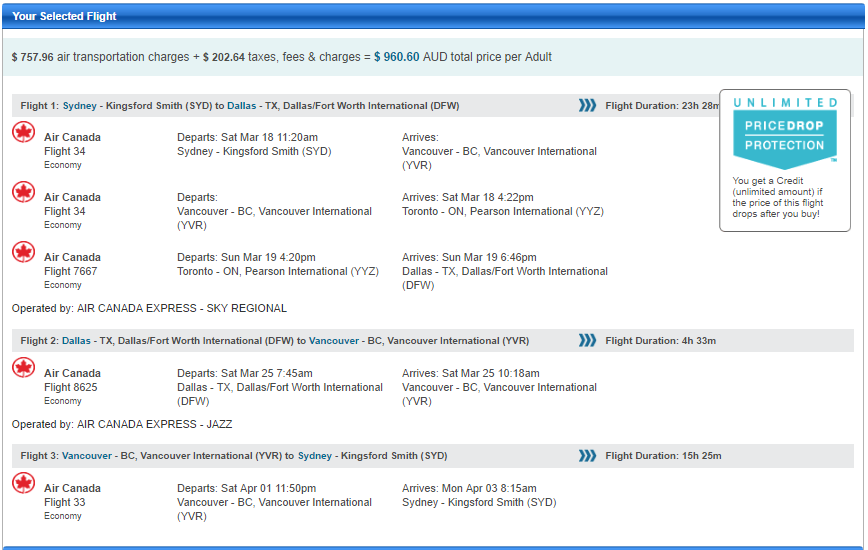
Task: Click Flight 7667 text
Action: (71, 272)
